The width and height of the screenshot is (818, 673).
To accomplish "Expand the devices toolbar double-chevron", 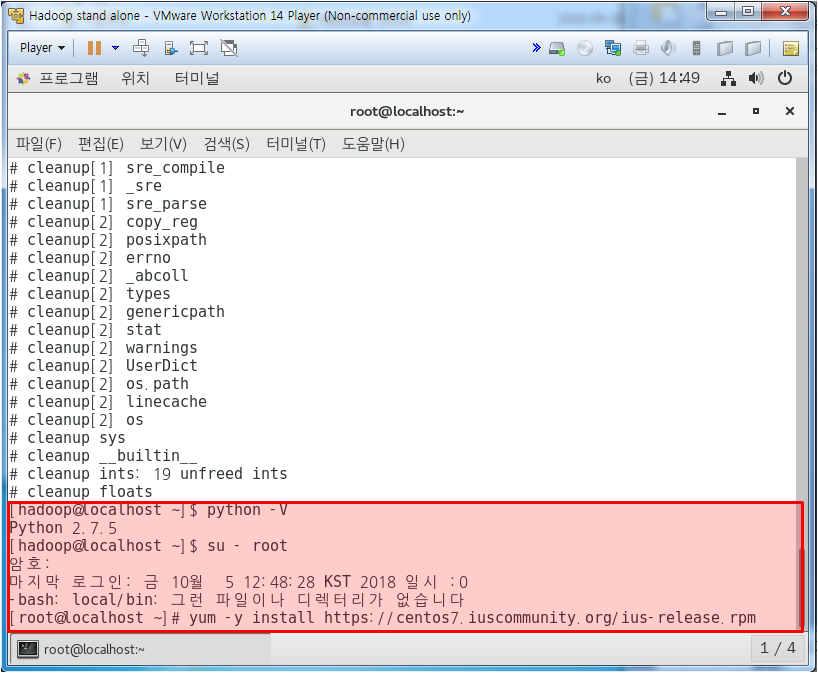I will pyautogui.click(x=536, y=48).
